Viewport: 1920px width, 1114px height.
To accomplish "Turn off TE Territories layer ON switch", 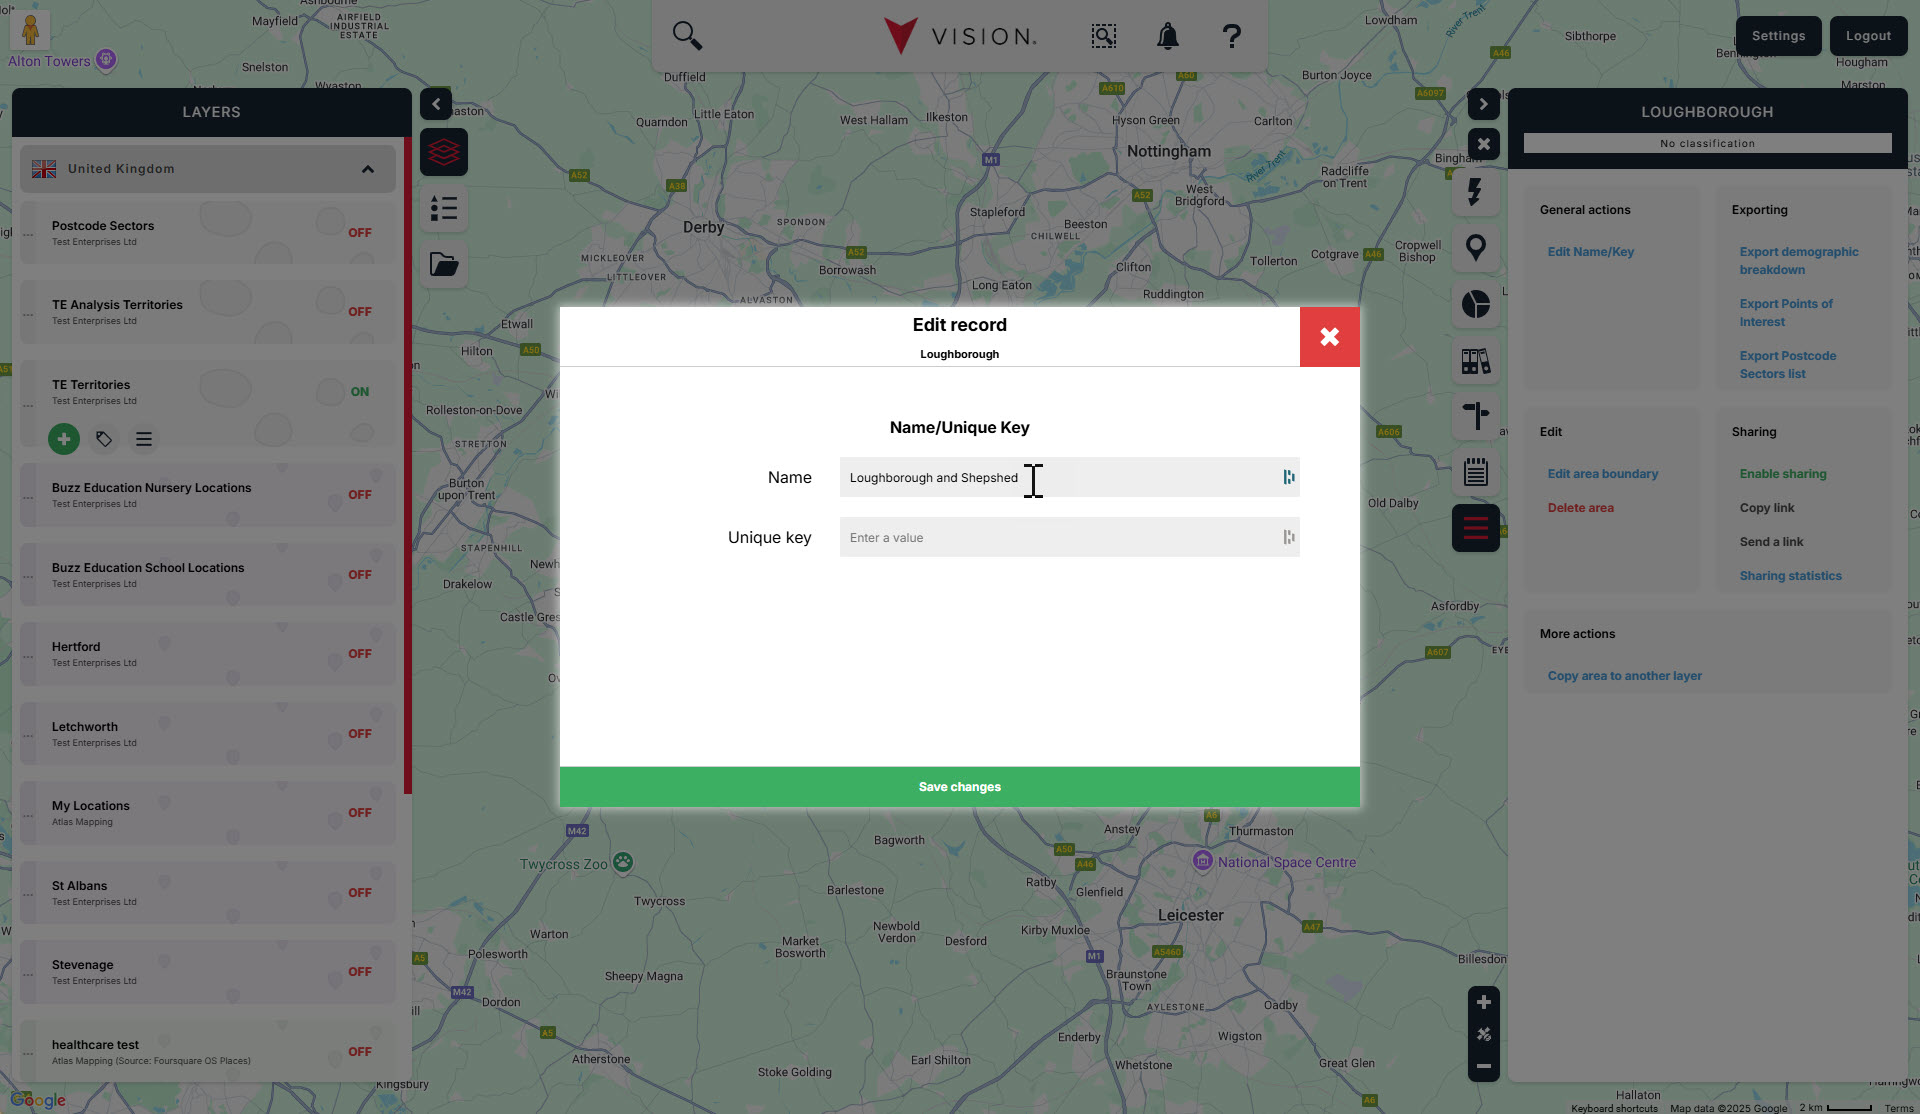I will click(360, 392).
